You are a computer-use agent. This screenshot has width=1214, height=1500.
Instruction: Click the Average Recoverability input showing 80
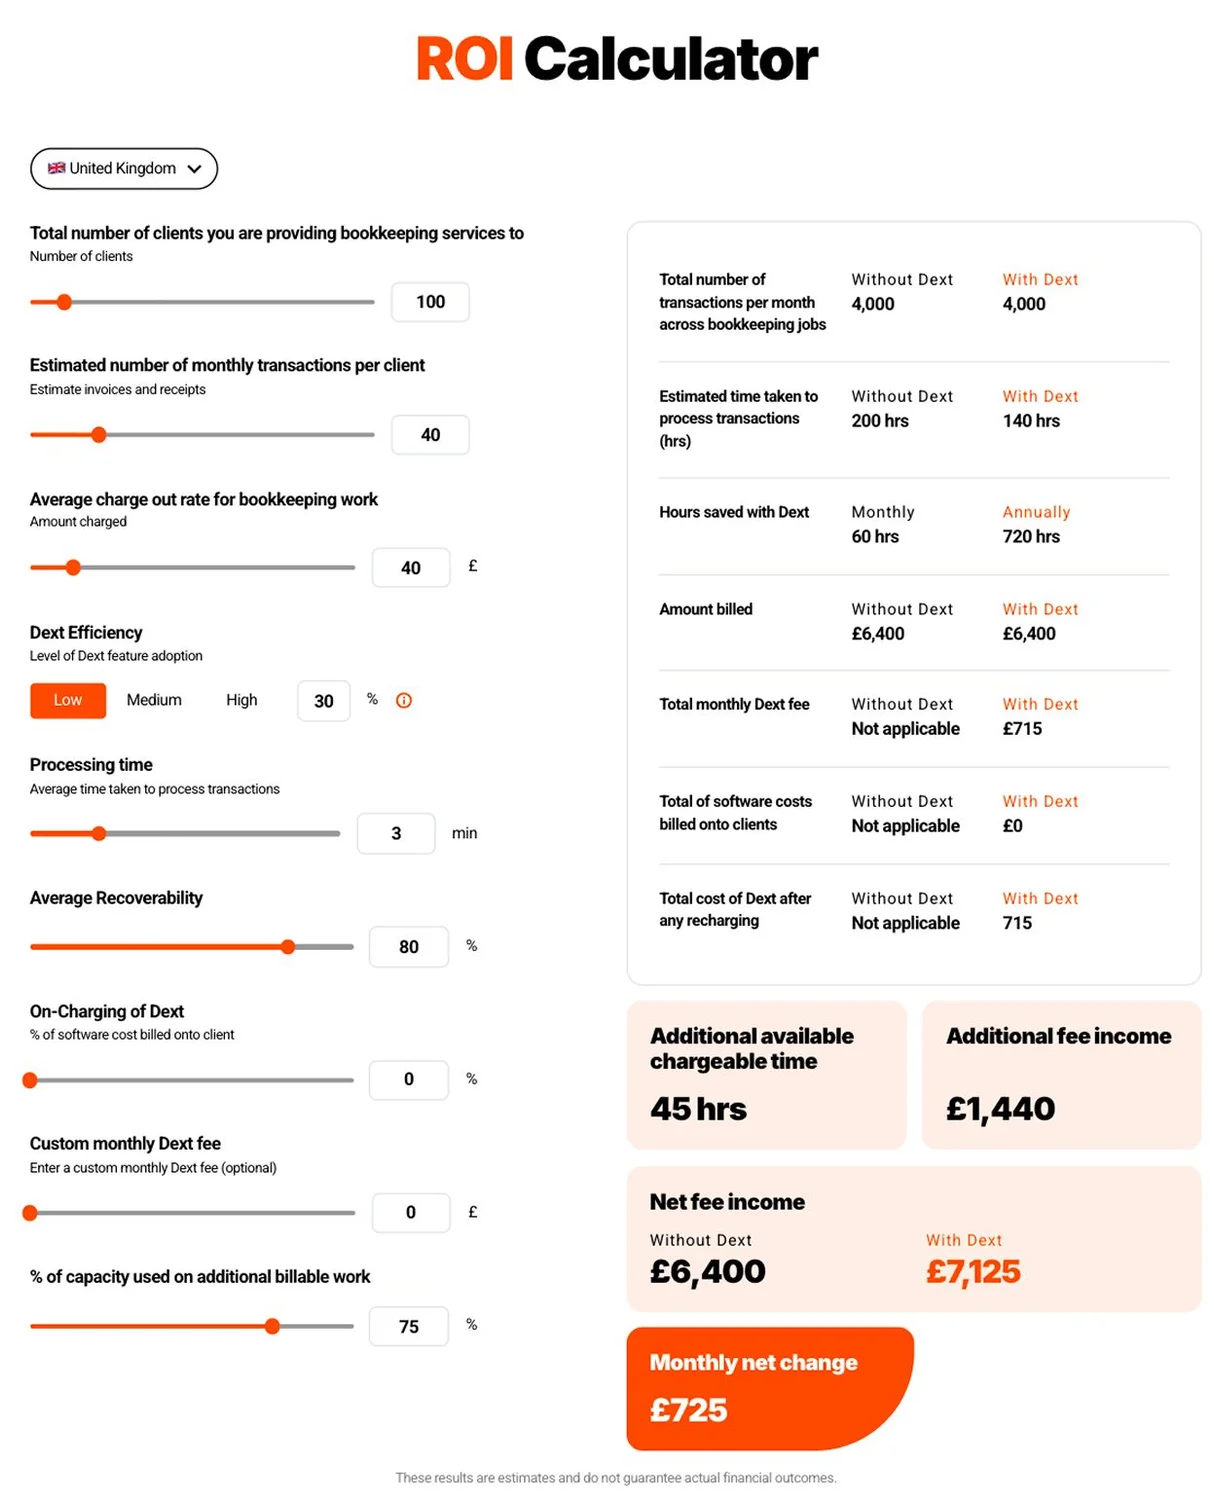pos(409,947)
